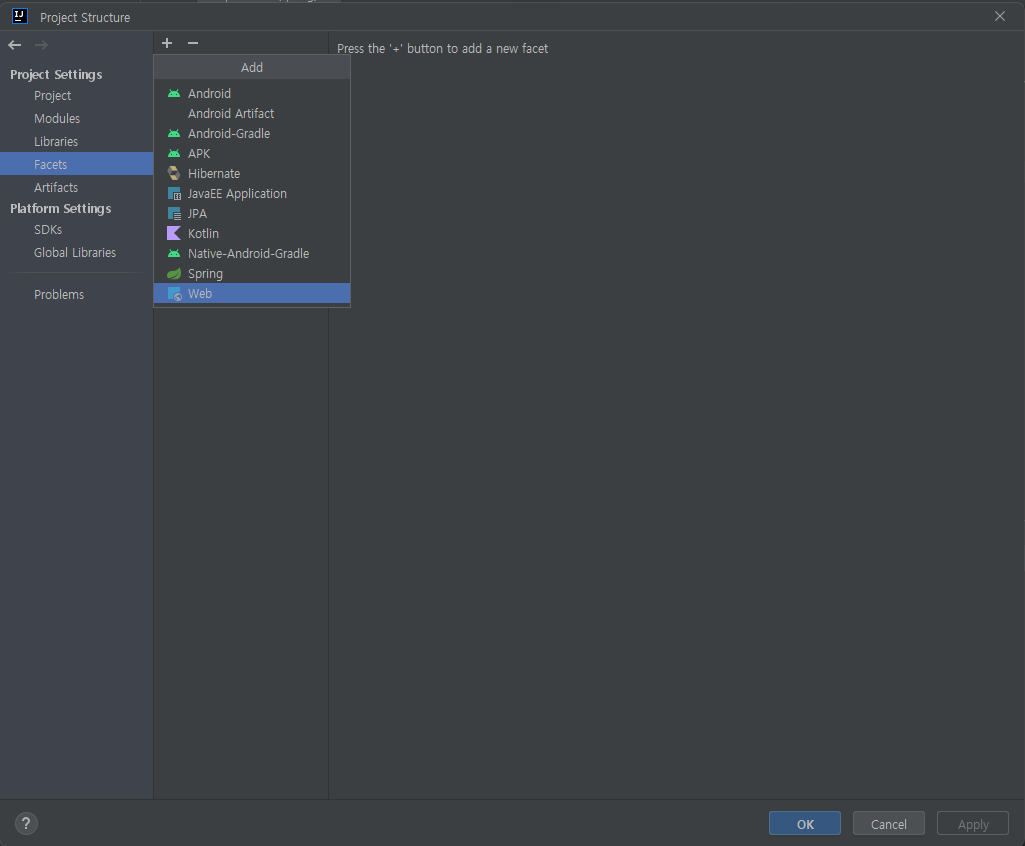The height and width of the screenshot is (846, 1025).
Task: Click the Platform Settings heading
Action: pyautogui.click(x=61, y=209)
